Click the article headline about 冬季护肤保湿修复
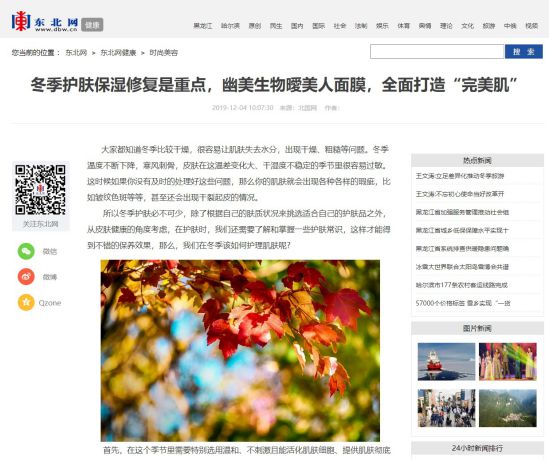This screenshot has width=549, height=460. click(x=274, y=85)
